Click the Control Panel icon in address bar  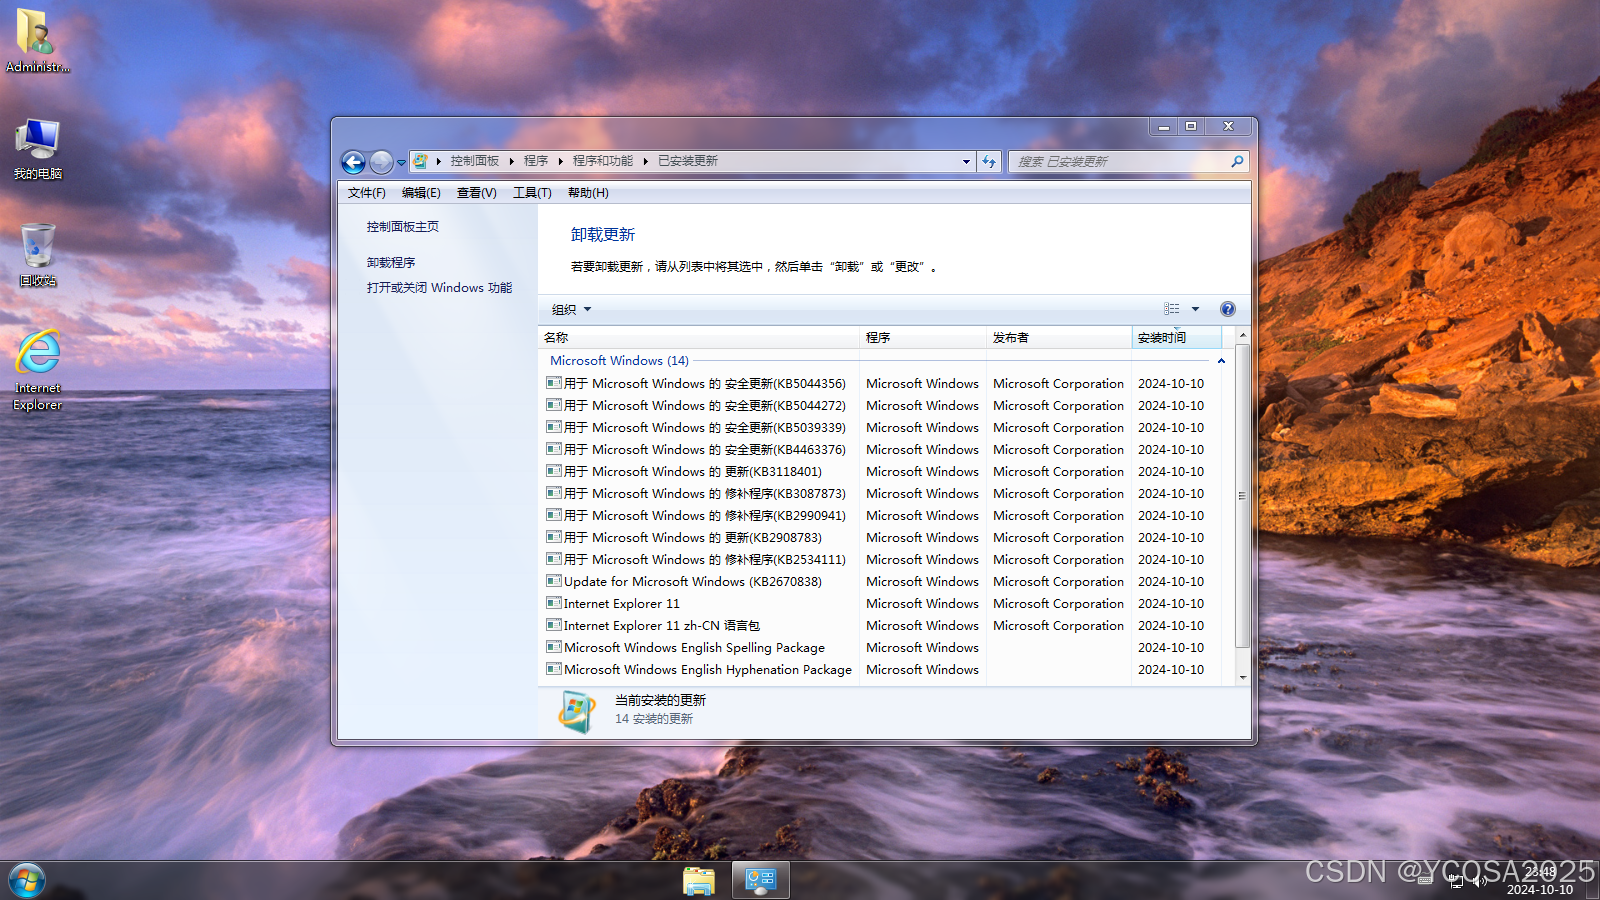point(421,161)
